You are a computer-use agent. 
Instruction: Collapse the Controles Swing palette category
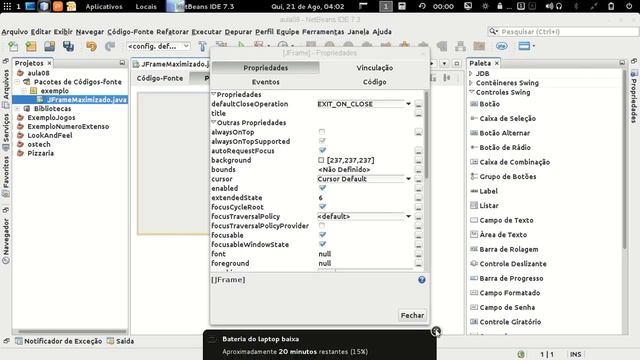[471, 92]
